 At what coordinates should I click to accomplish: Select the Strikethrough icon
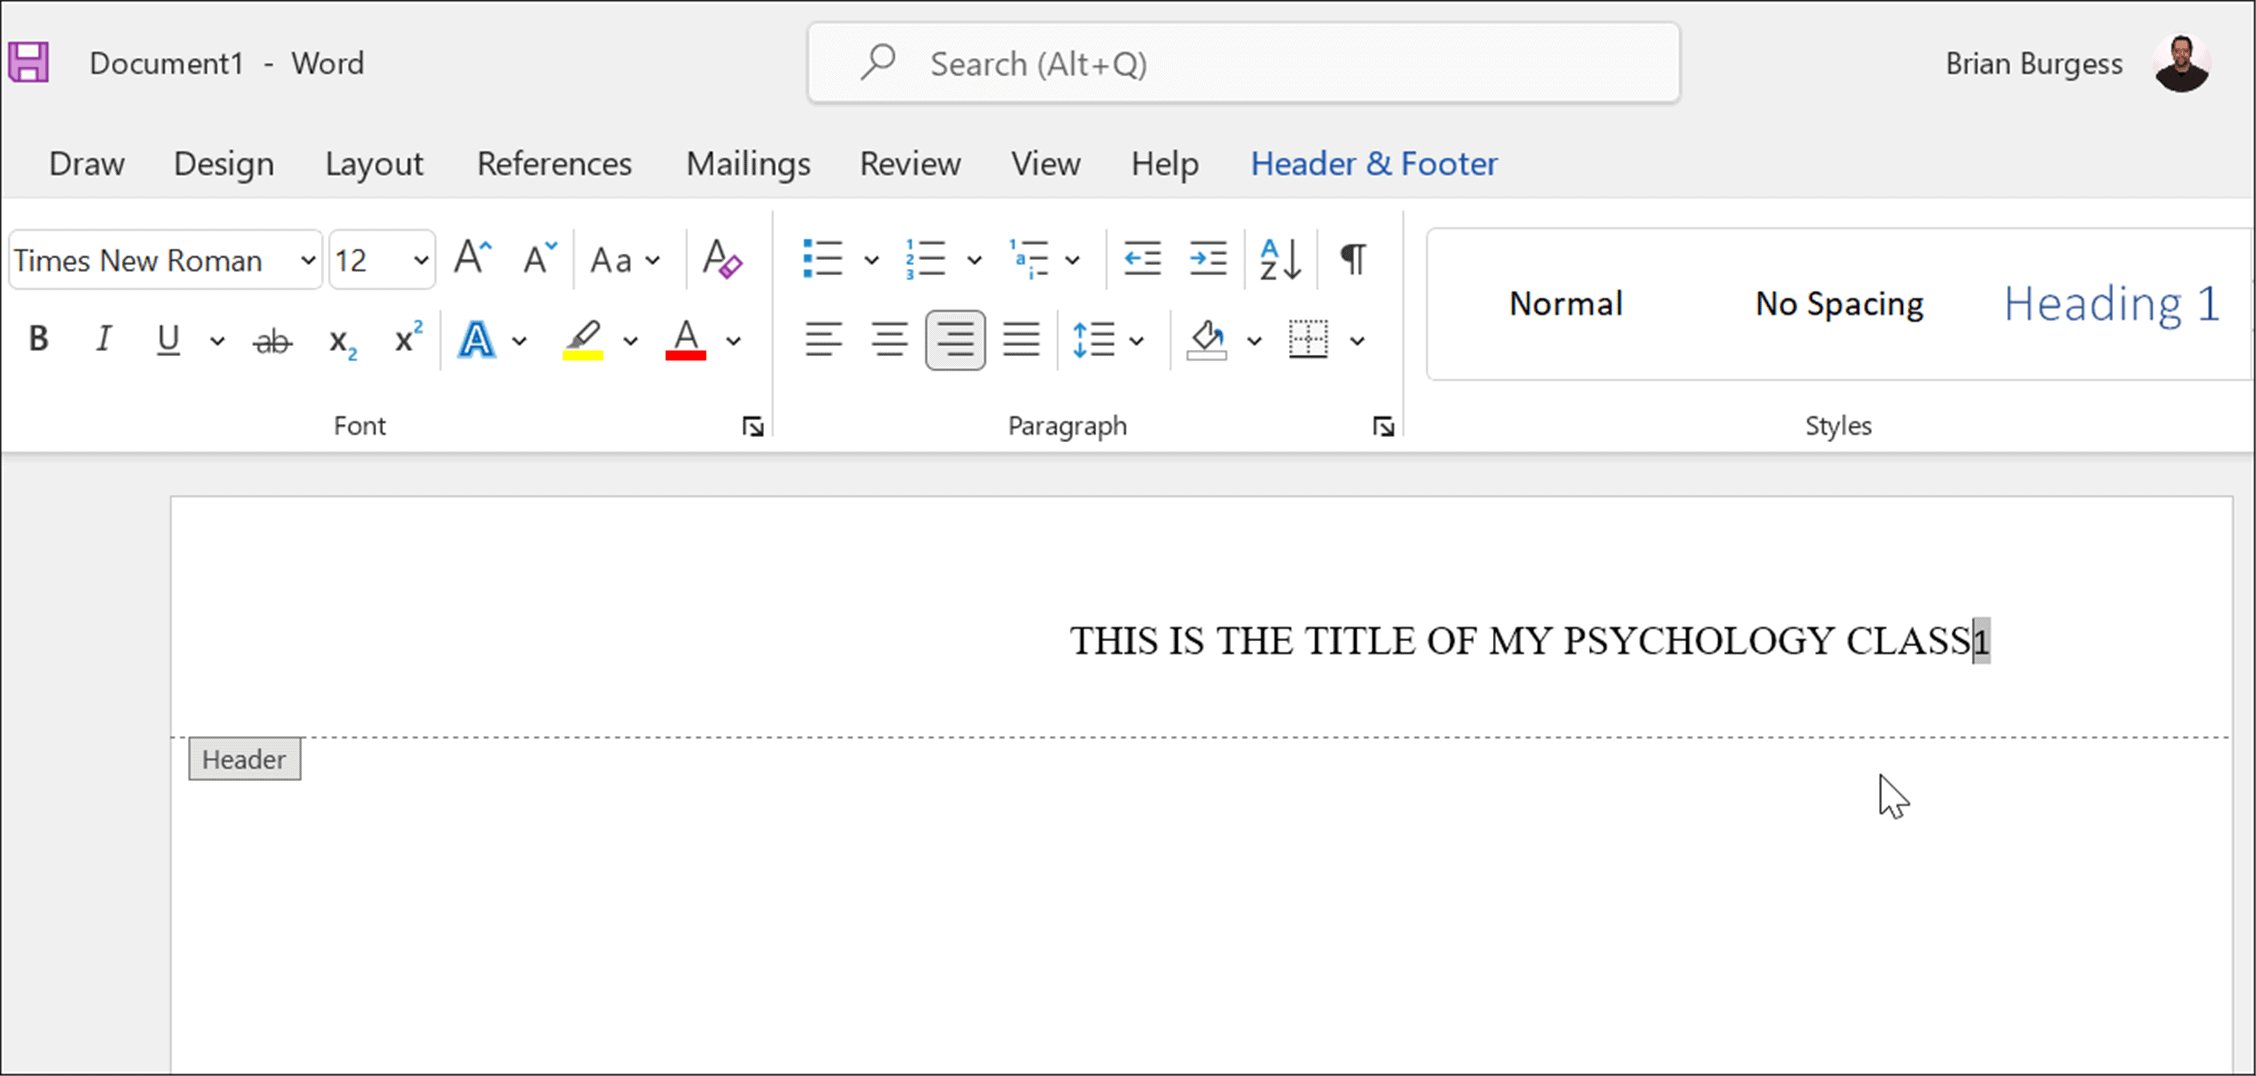tap(271, 340)
